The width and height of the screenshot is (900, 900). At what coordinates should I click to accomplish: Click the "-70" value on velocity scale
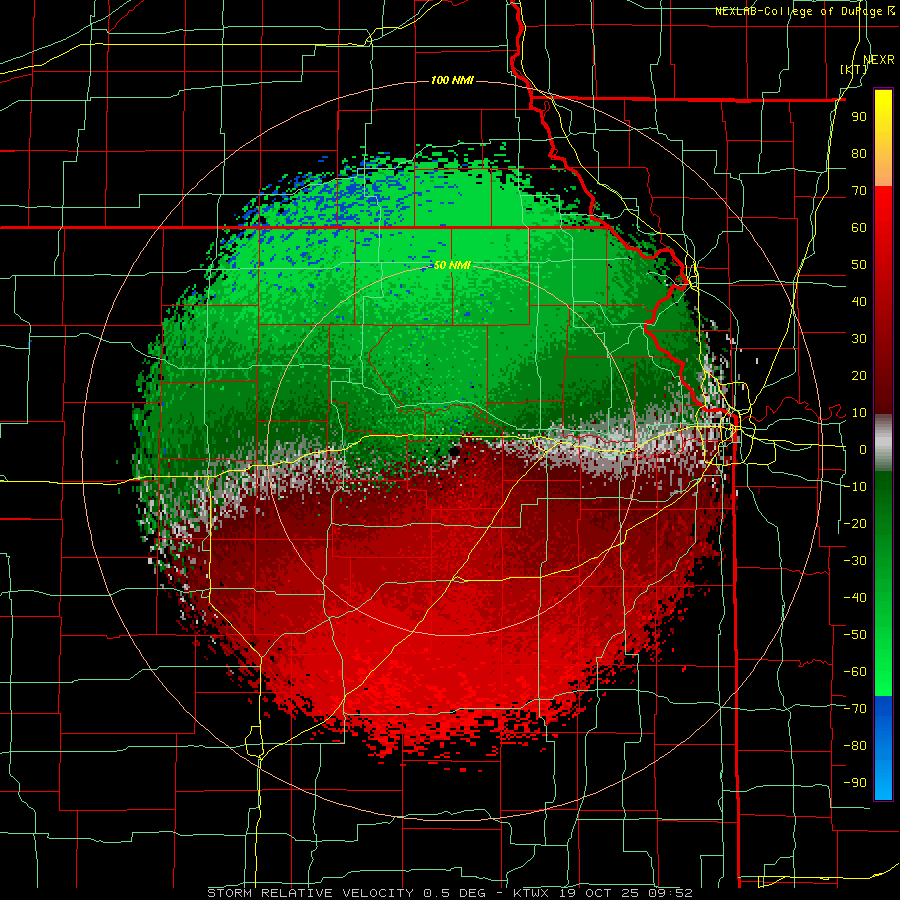[855, 709]
